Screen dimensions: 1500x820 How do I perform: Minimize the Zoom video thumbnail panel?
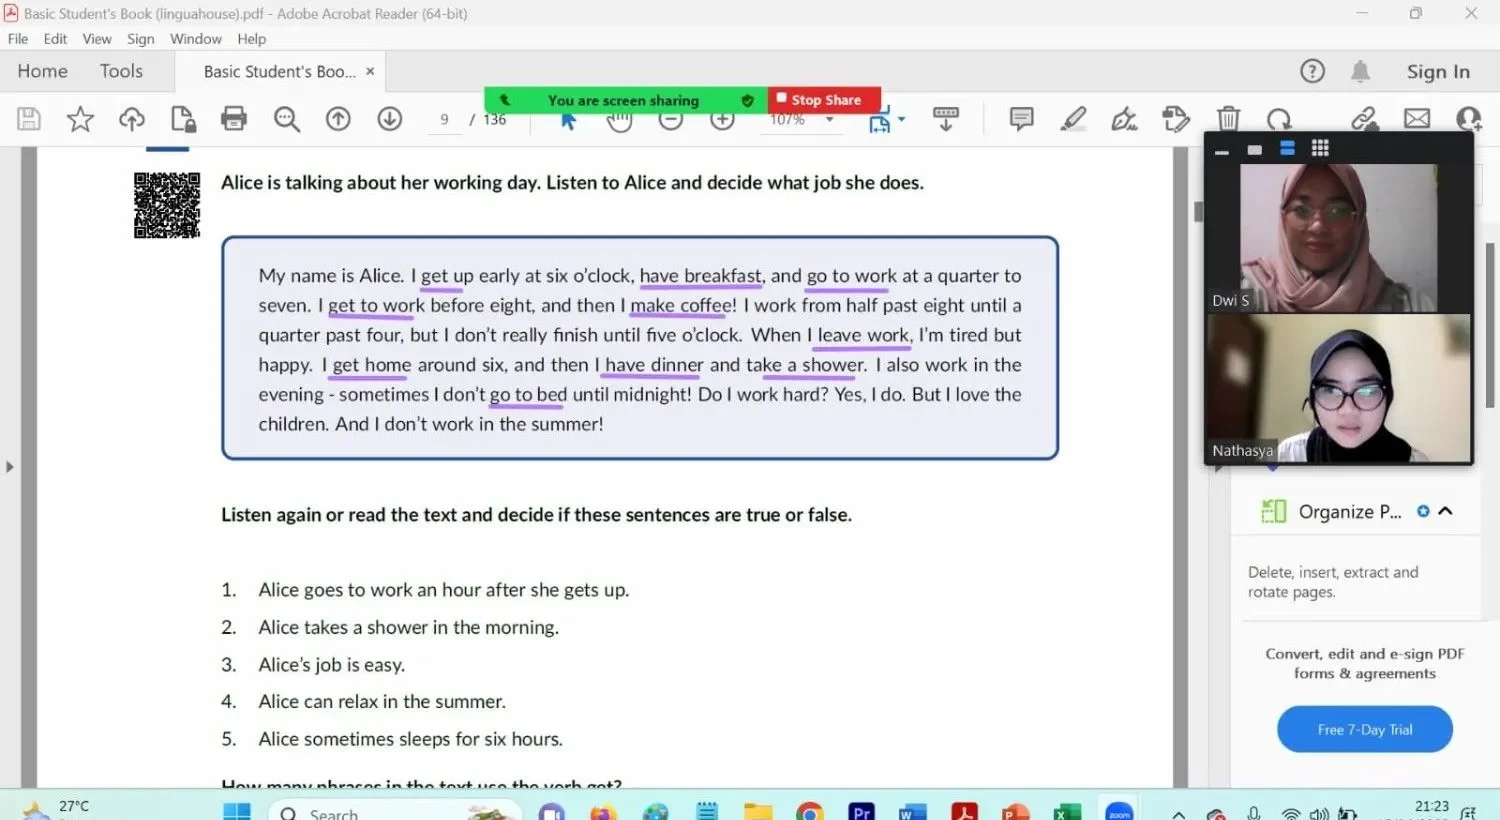(1221, 150)
